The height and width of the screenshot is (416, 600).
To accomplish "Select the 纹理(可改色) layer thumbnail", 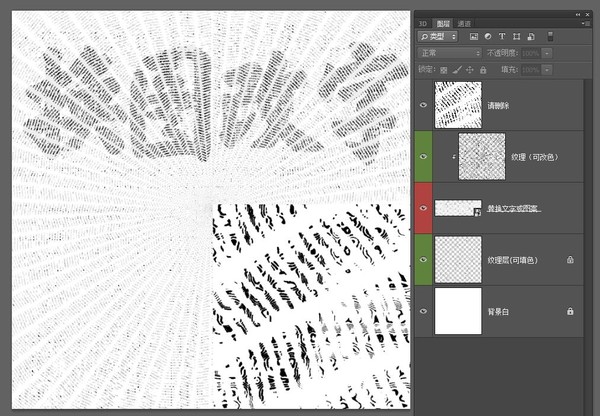I will (x=482, y=157).
